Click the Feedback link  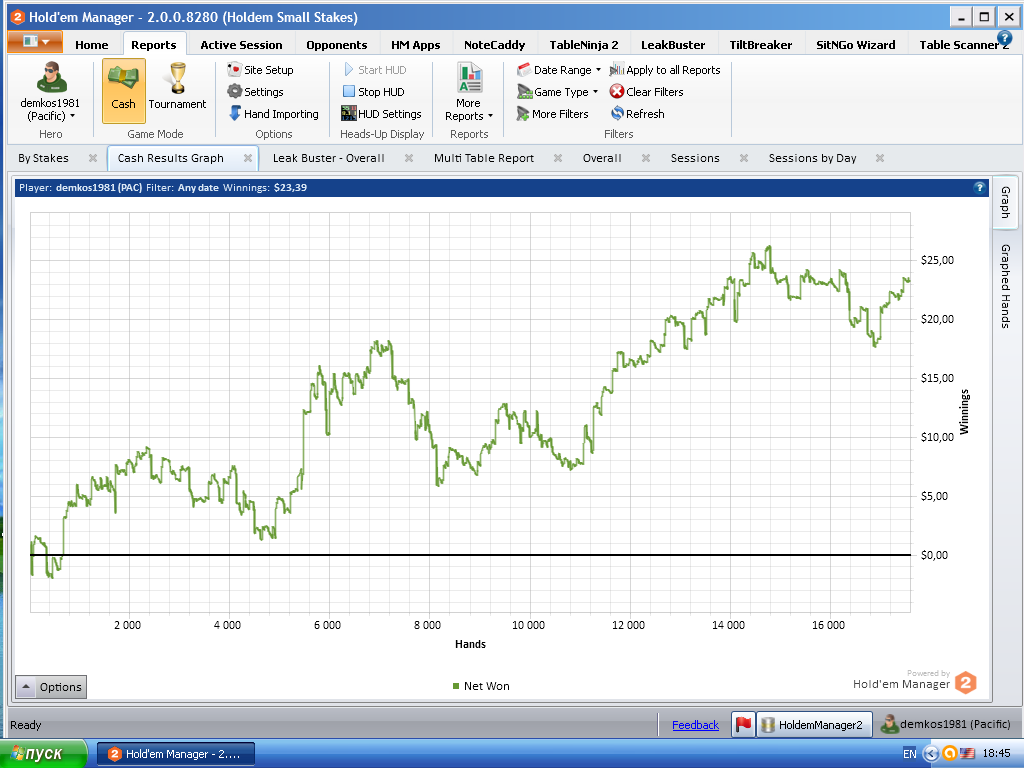696,725
